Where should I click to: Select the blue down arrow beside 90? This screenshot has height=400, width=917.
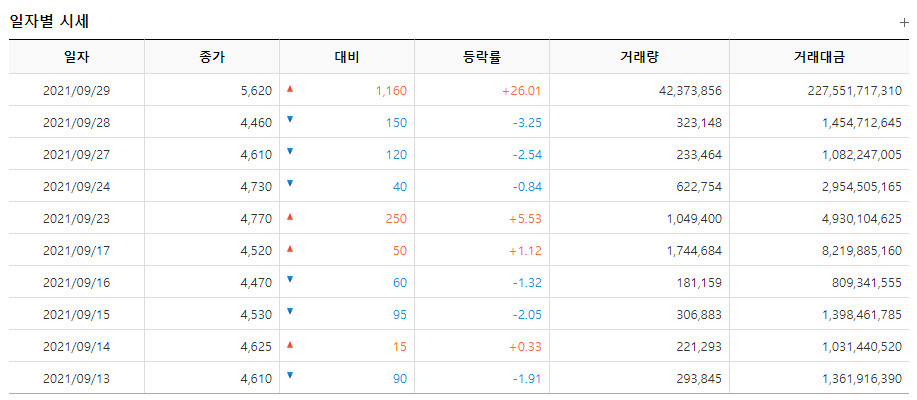coord(289,375)
